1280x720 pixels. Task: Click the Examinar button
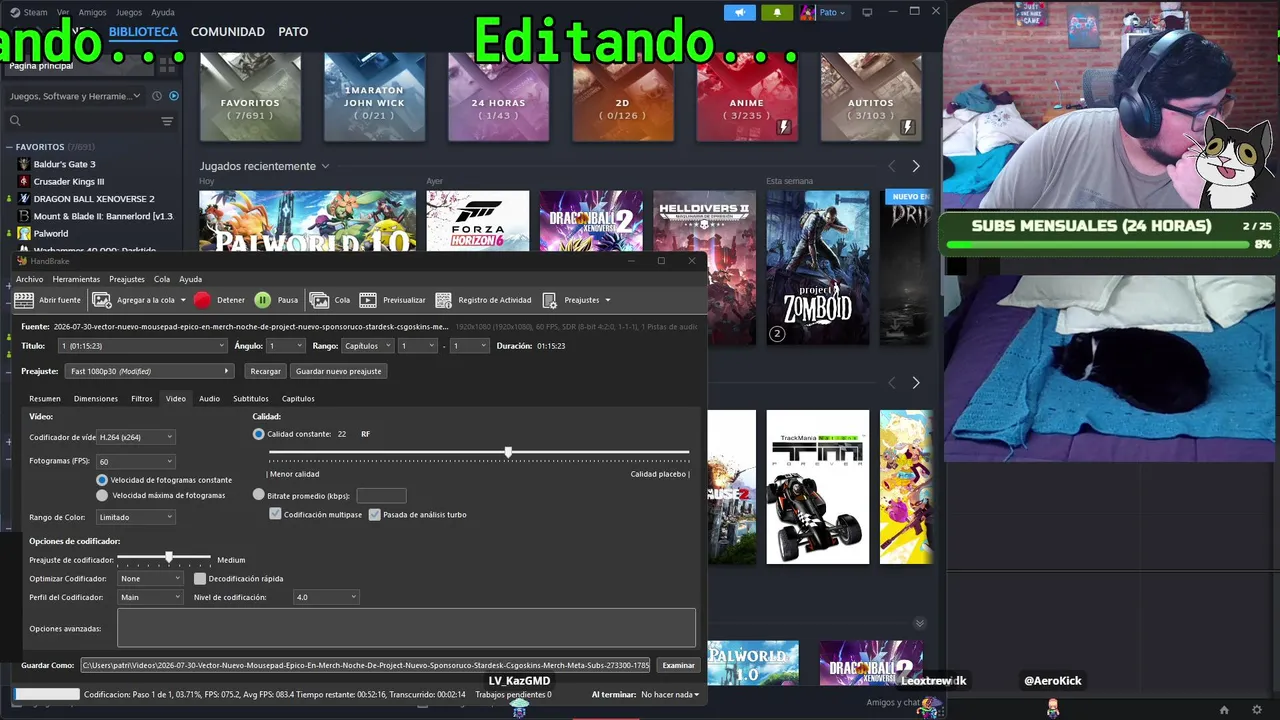pos(678,665)
